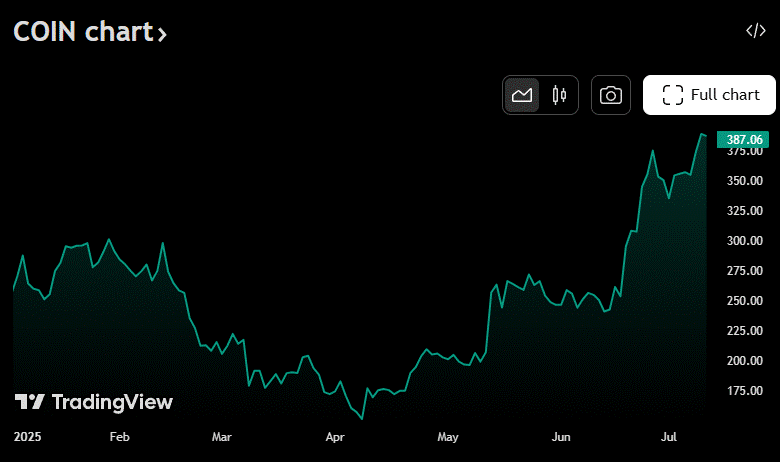Click the 275.00 price axis label
The height and width of the screenshot is (462, 780).
tap(745, 271)
